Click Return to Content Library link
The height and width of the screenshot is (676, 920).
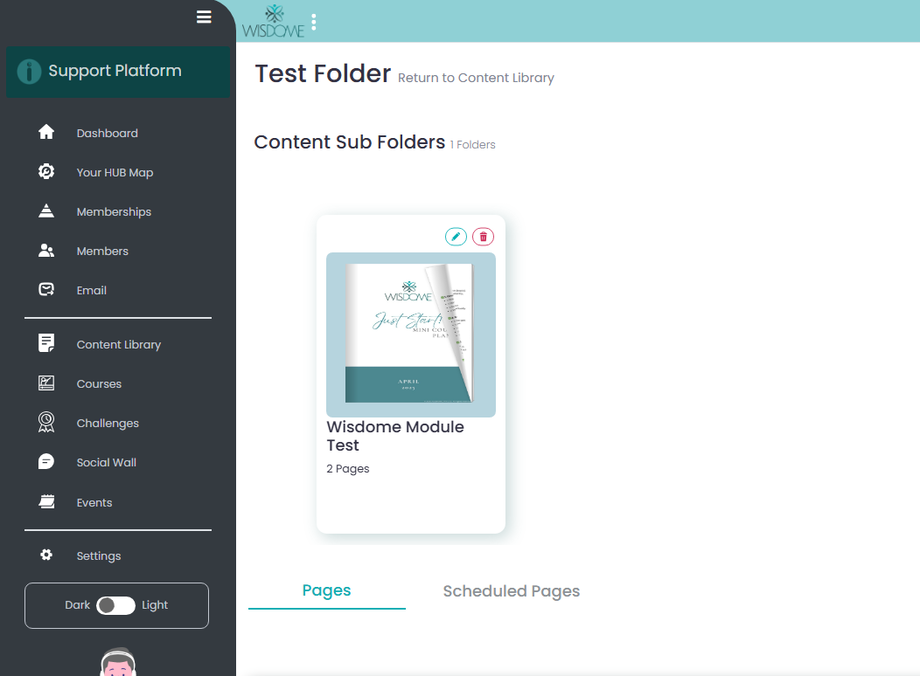pos(476,78)
